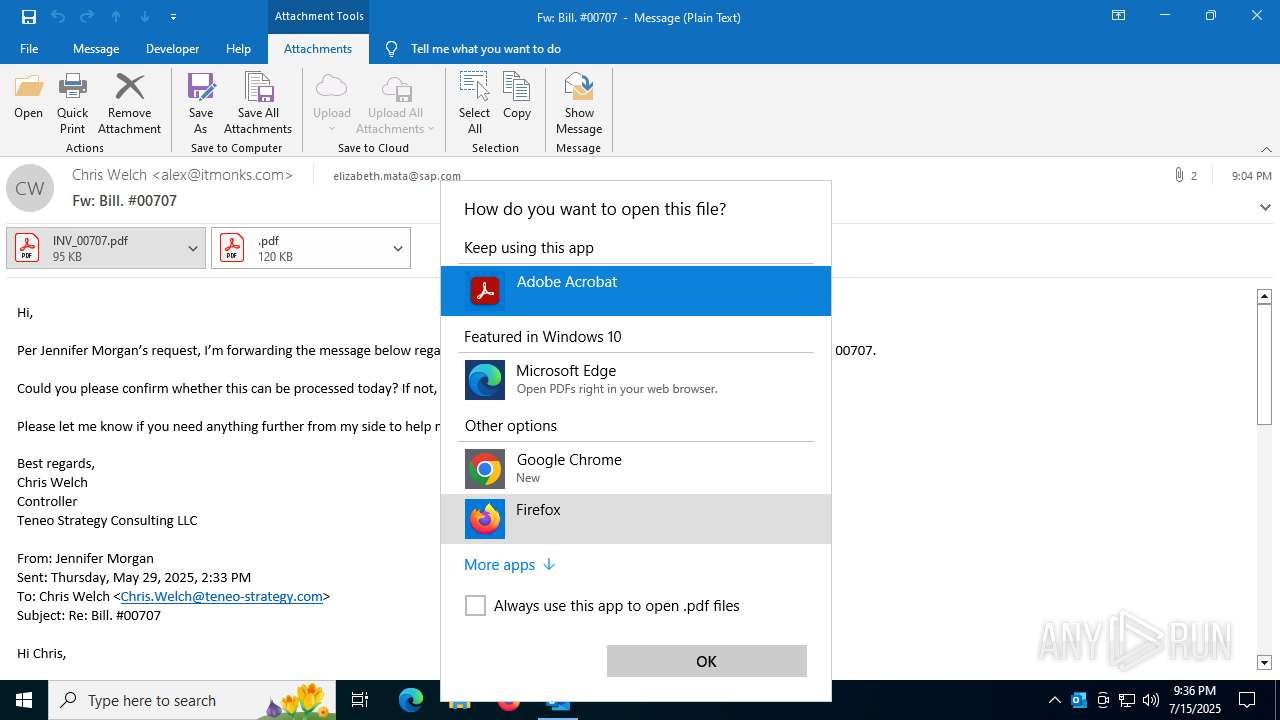
Task: Open the selected attachment via Open icon
Action: 28,97
